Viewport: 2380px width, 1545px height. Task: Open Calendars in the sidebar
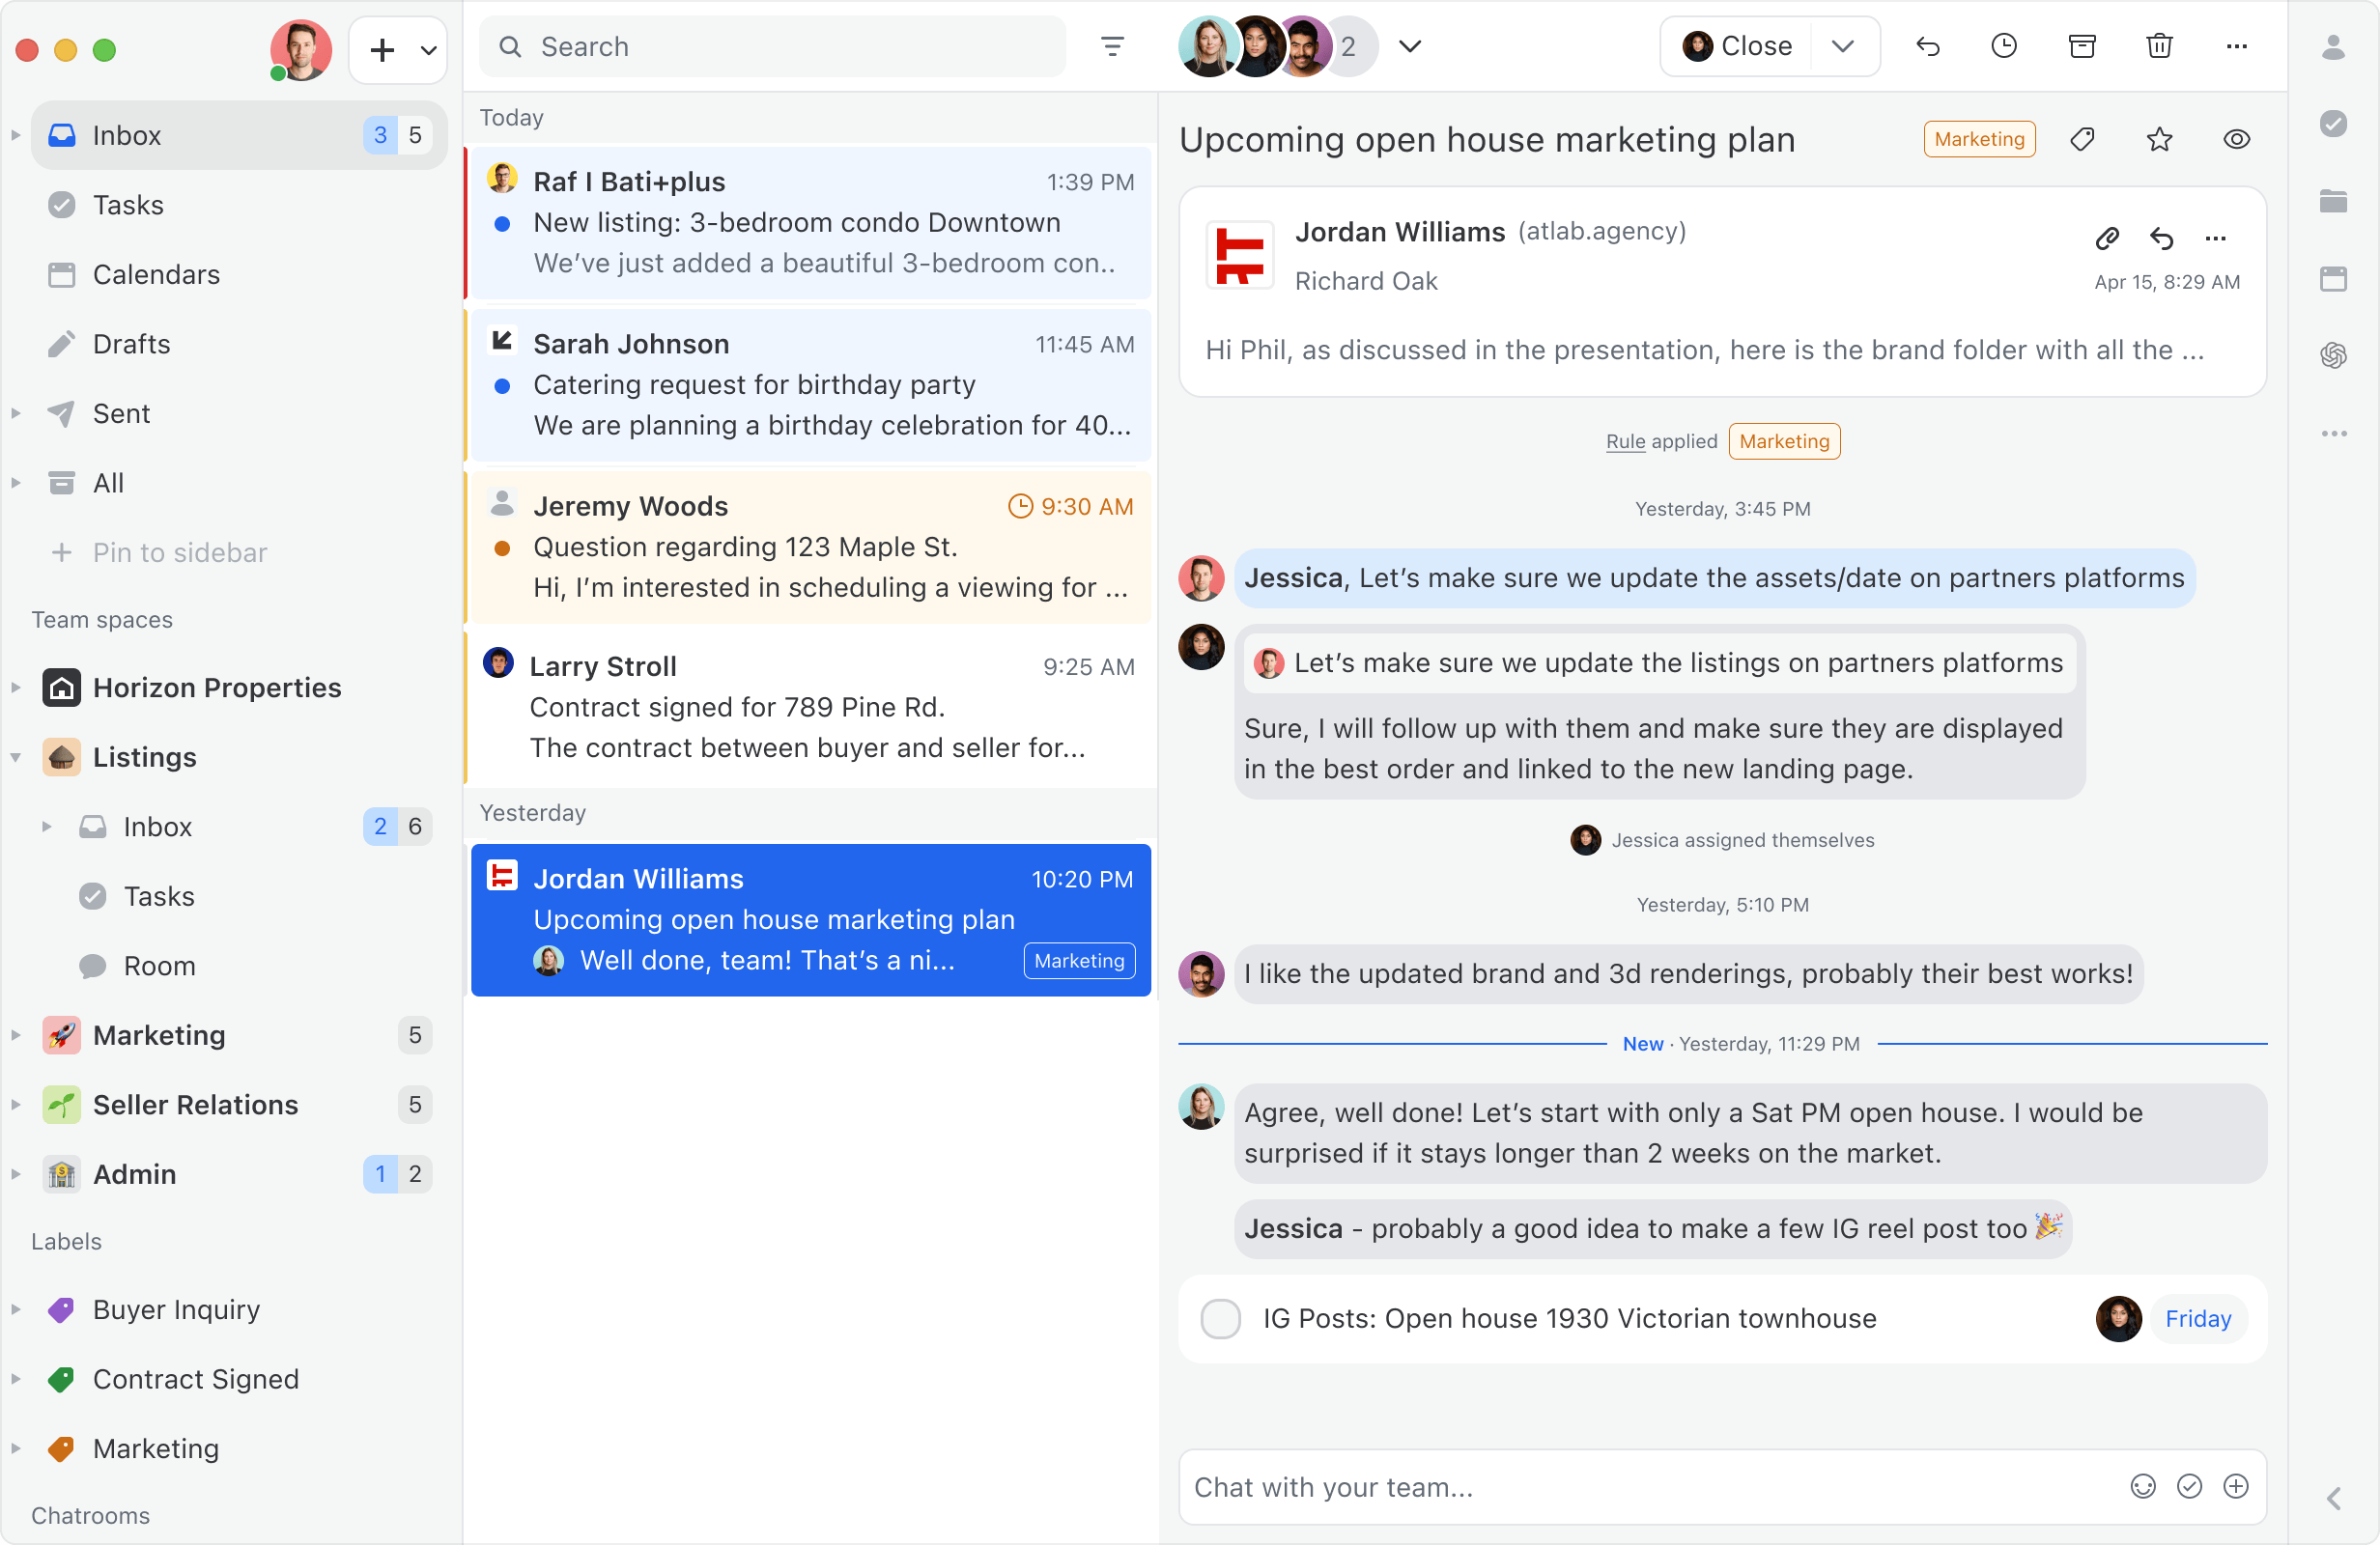tap(155, 274)
